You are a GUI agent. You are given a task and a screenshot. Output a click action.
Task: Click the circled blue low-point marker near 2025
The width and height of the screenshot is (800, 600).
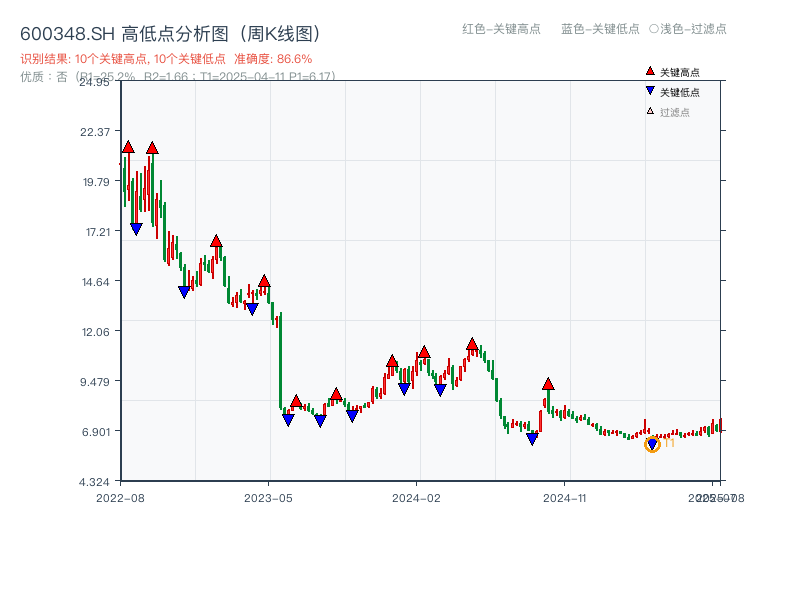click(x=652, y=444)
